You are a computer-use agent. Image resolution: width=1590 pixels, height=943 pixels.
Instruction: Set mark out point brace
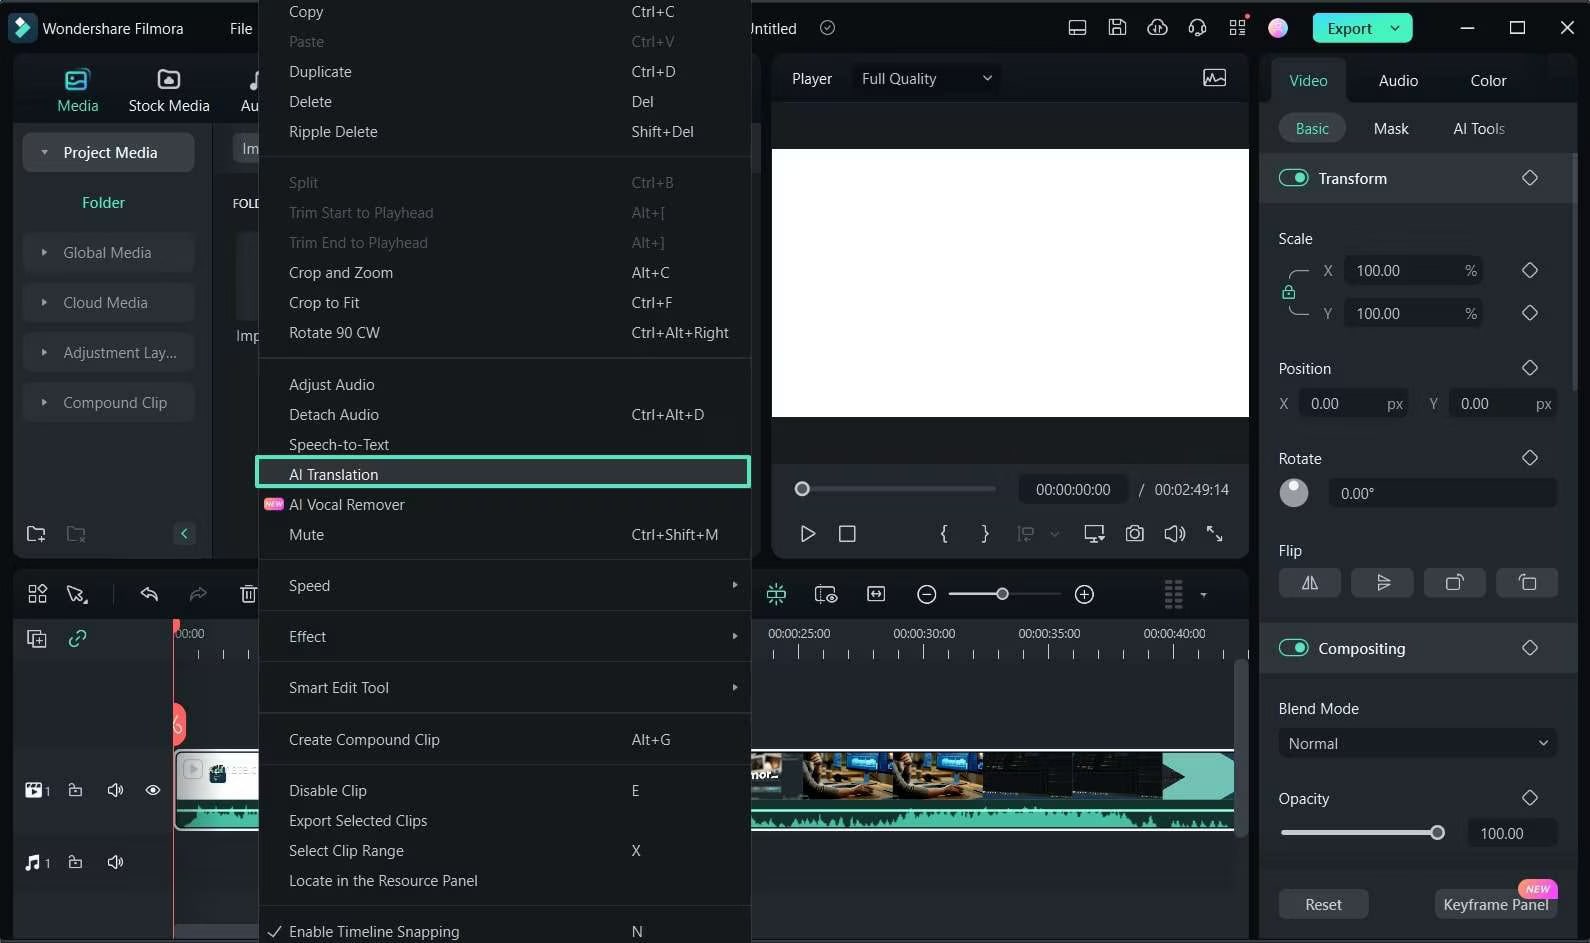pyautogui.click(x=985, y=534)
